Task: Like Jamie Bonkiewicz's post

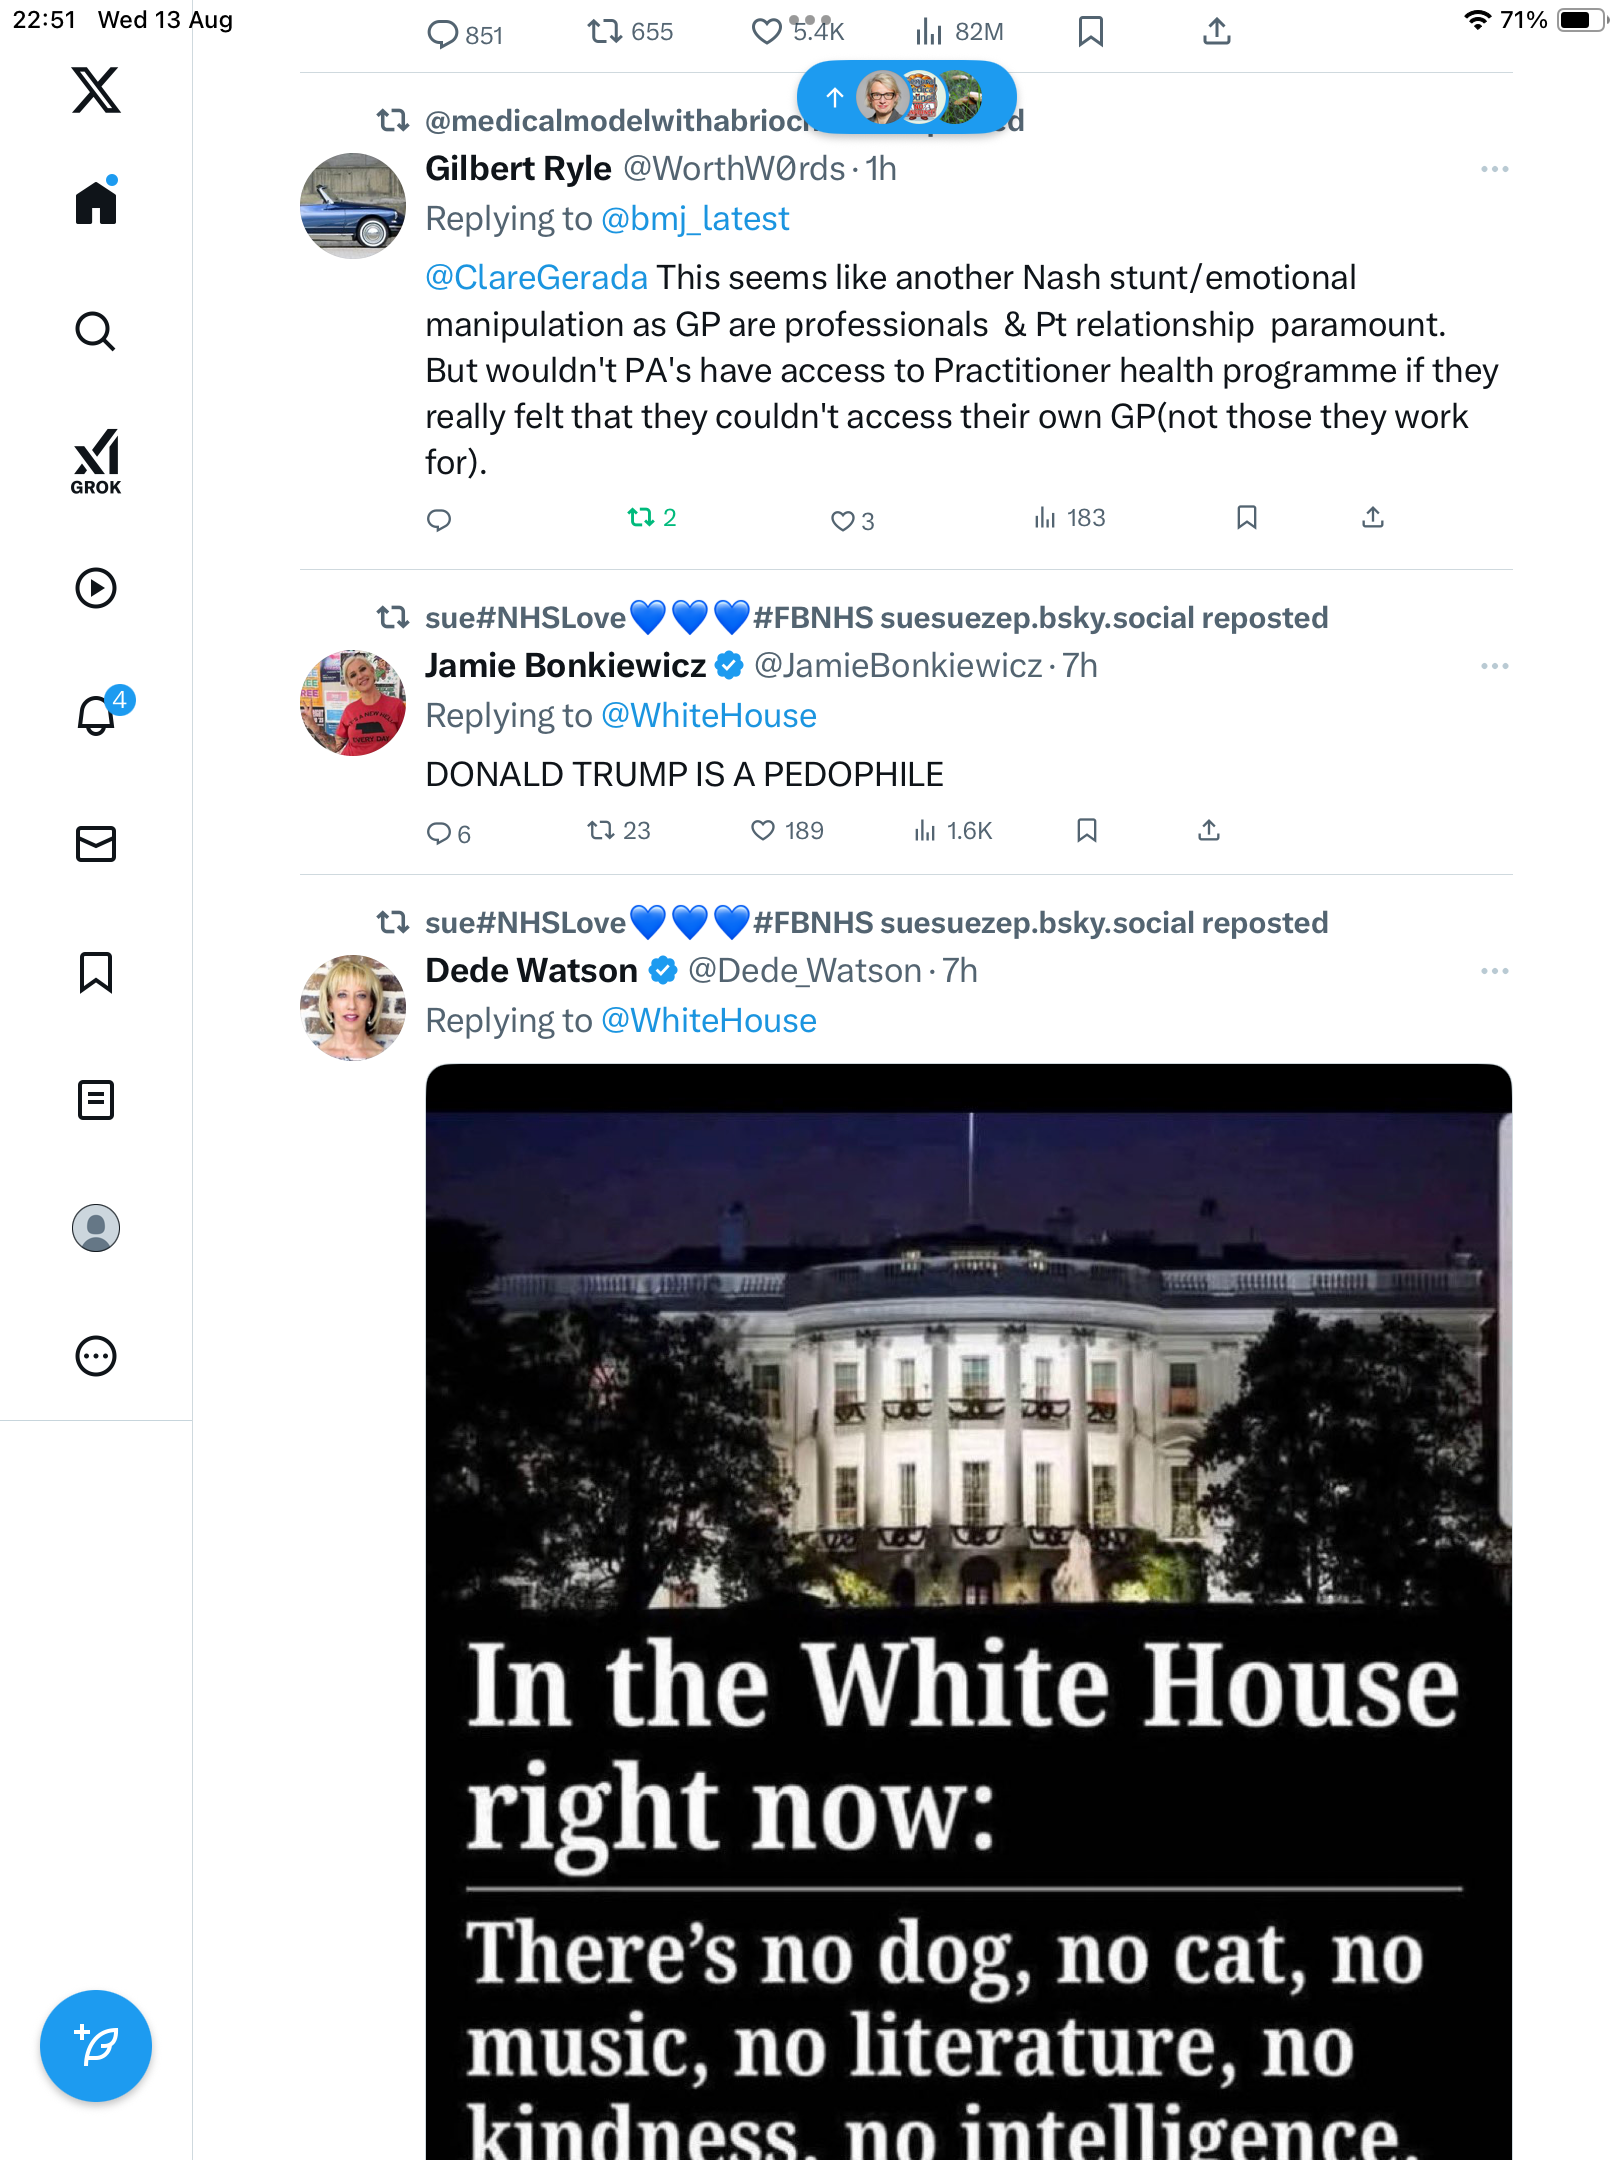Action: [x=764, y=831]
